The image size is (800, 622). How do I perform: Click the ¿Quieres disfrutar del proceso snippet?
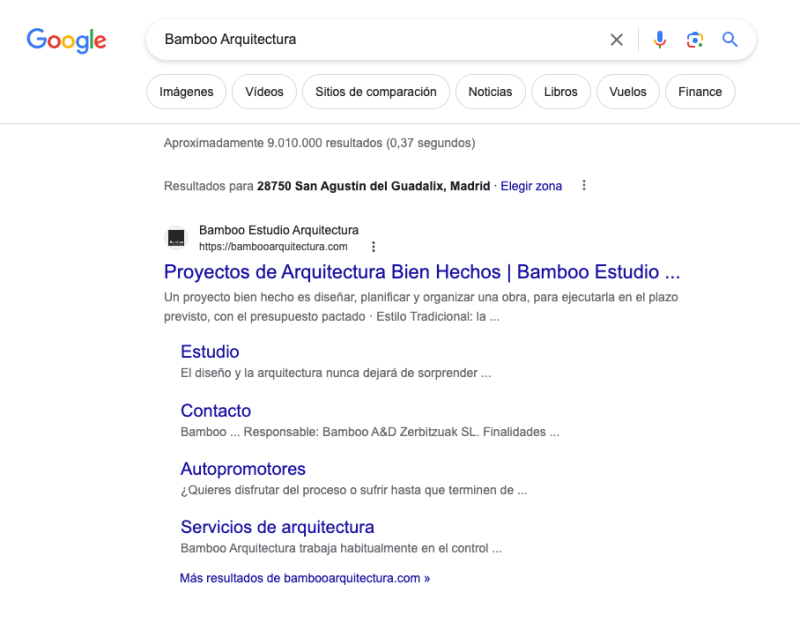pyautogui.click(x=354, y=490)
